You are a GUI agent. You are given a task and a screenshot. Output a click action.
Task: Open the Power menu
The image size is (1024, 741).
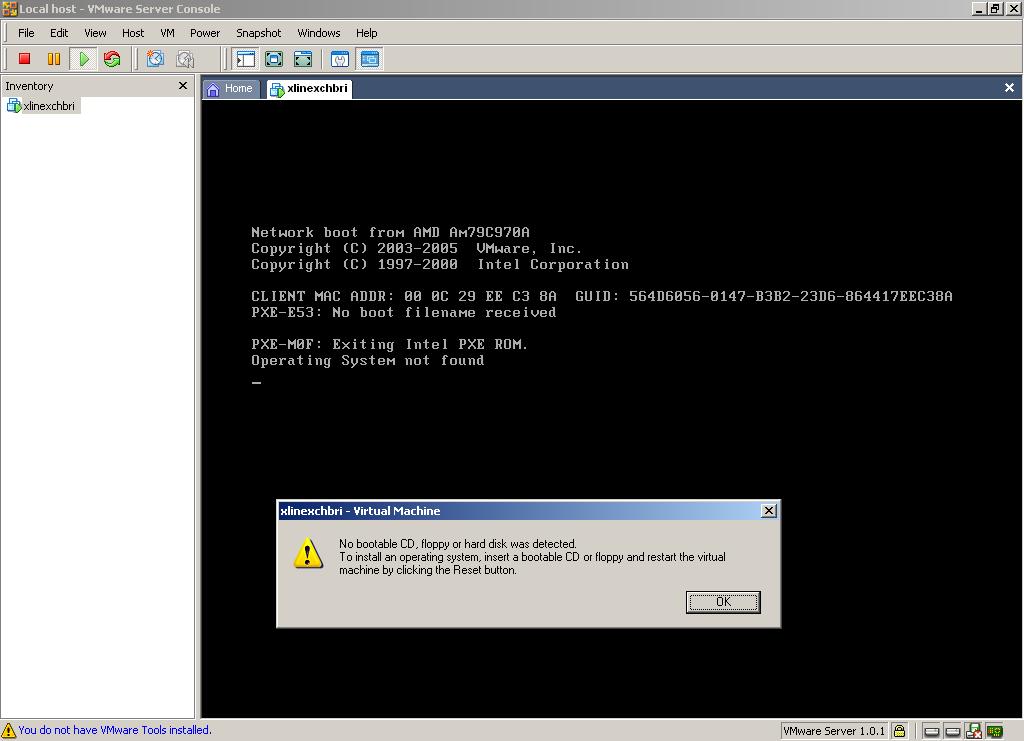click(x=204, y=32)
